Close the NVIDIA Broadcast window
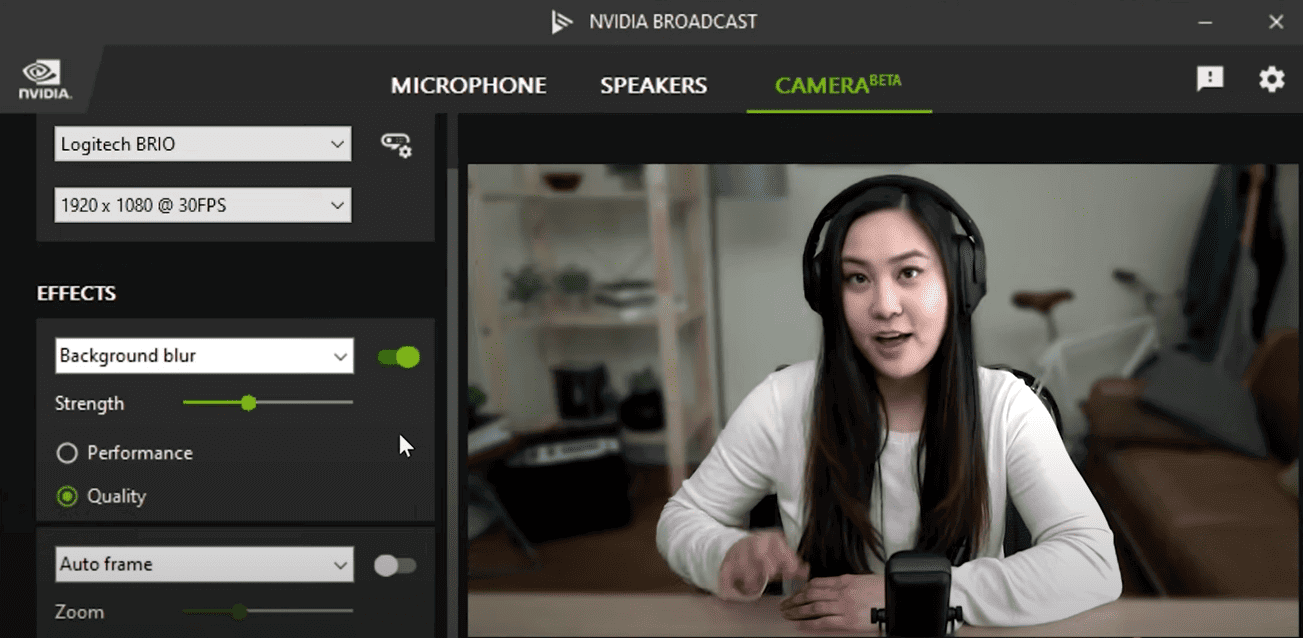The image size is (1303, 638). pyautogui.click(x=1276, y=22)
